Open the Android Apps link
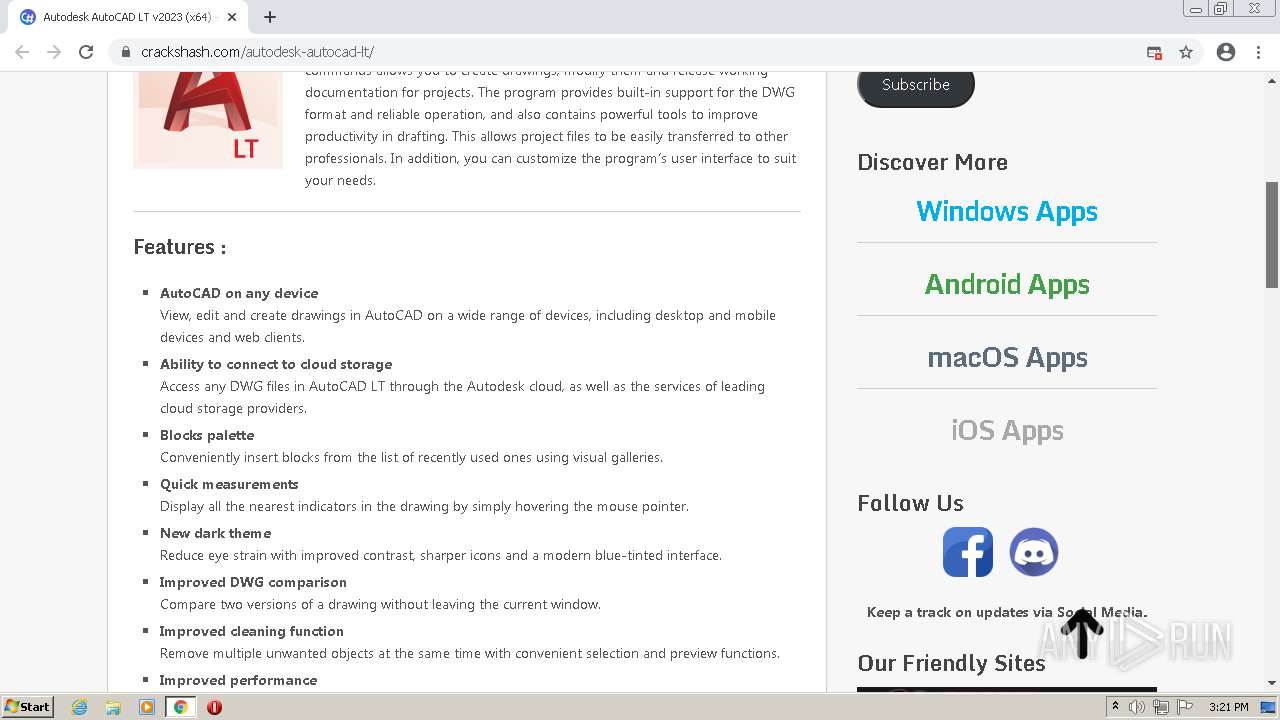Image resolution: width=1280 pixels, height=720 pixels. tap(1007, 284)
